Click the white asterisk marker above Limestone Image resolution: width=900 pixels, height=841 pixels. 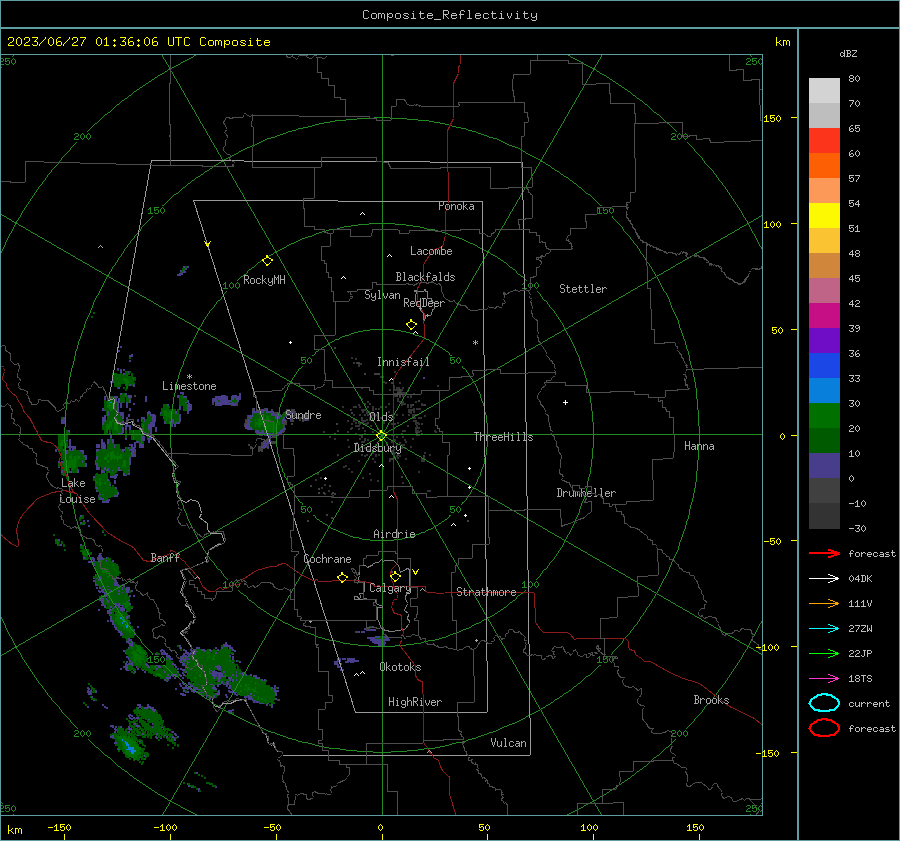pos(189,377)
